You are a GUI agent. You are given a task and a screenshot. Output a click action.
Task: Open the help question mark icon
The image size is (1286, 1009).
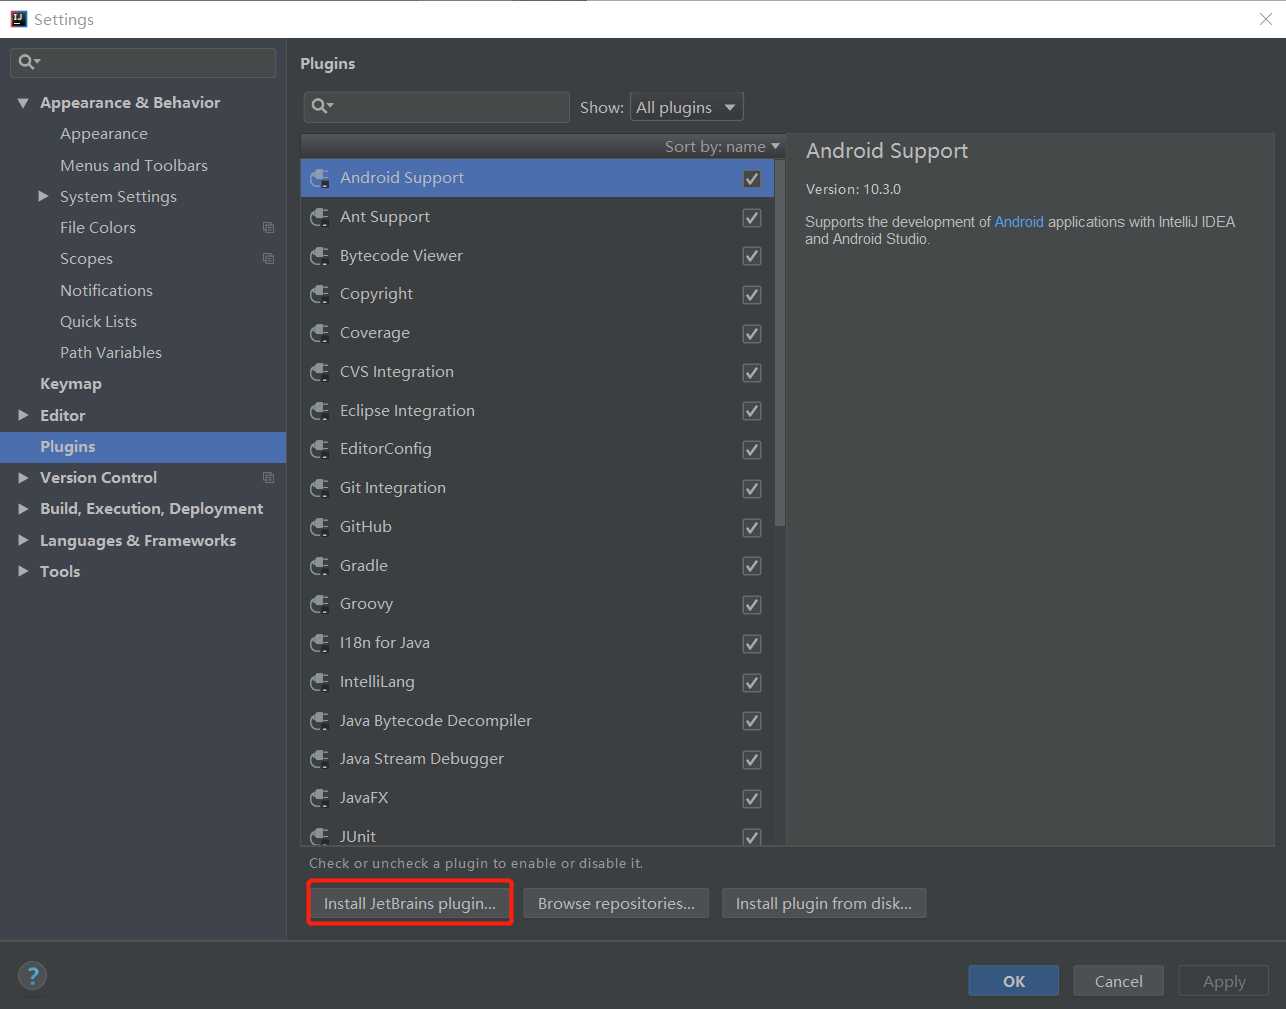[x=32, y=976]
